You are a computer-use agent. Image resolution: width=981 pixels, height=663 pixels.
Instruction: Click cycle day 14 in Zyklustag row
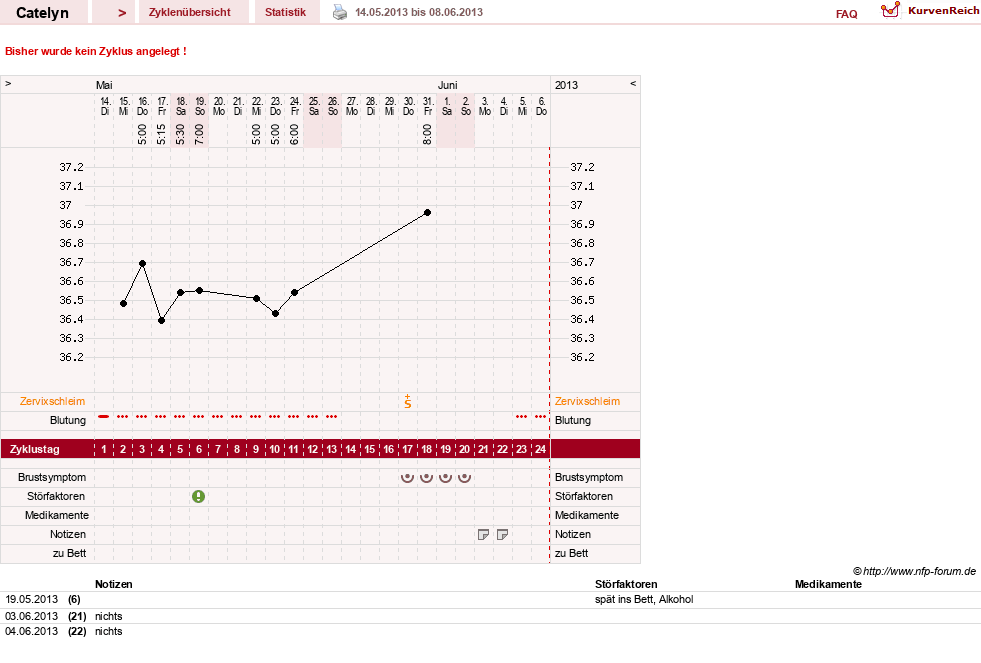(350, 449)
